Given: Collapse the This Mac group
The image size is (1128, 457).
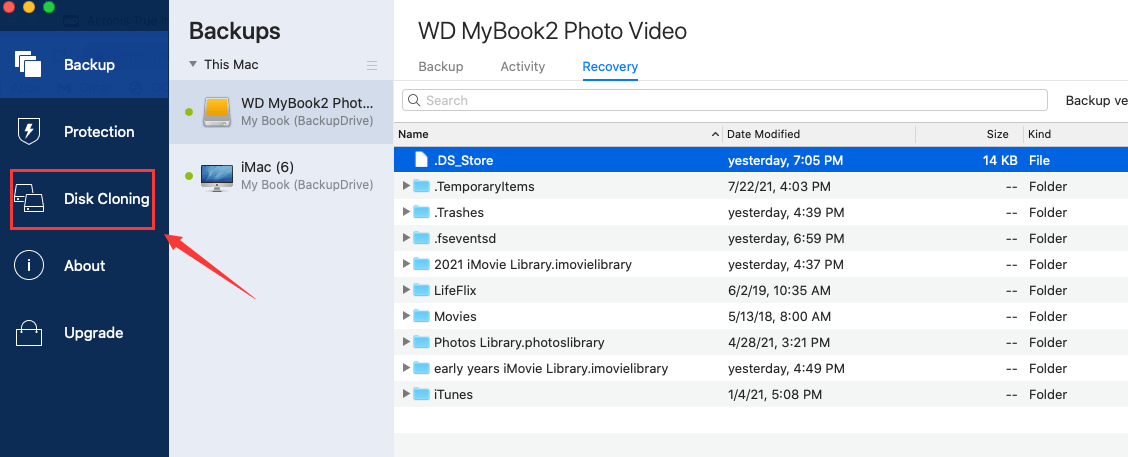Looking at the screenshot, I should click(193, 64).
